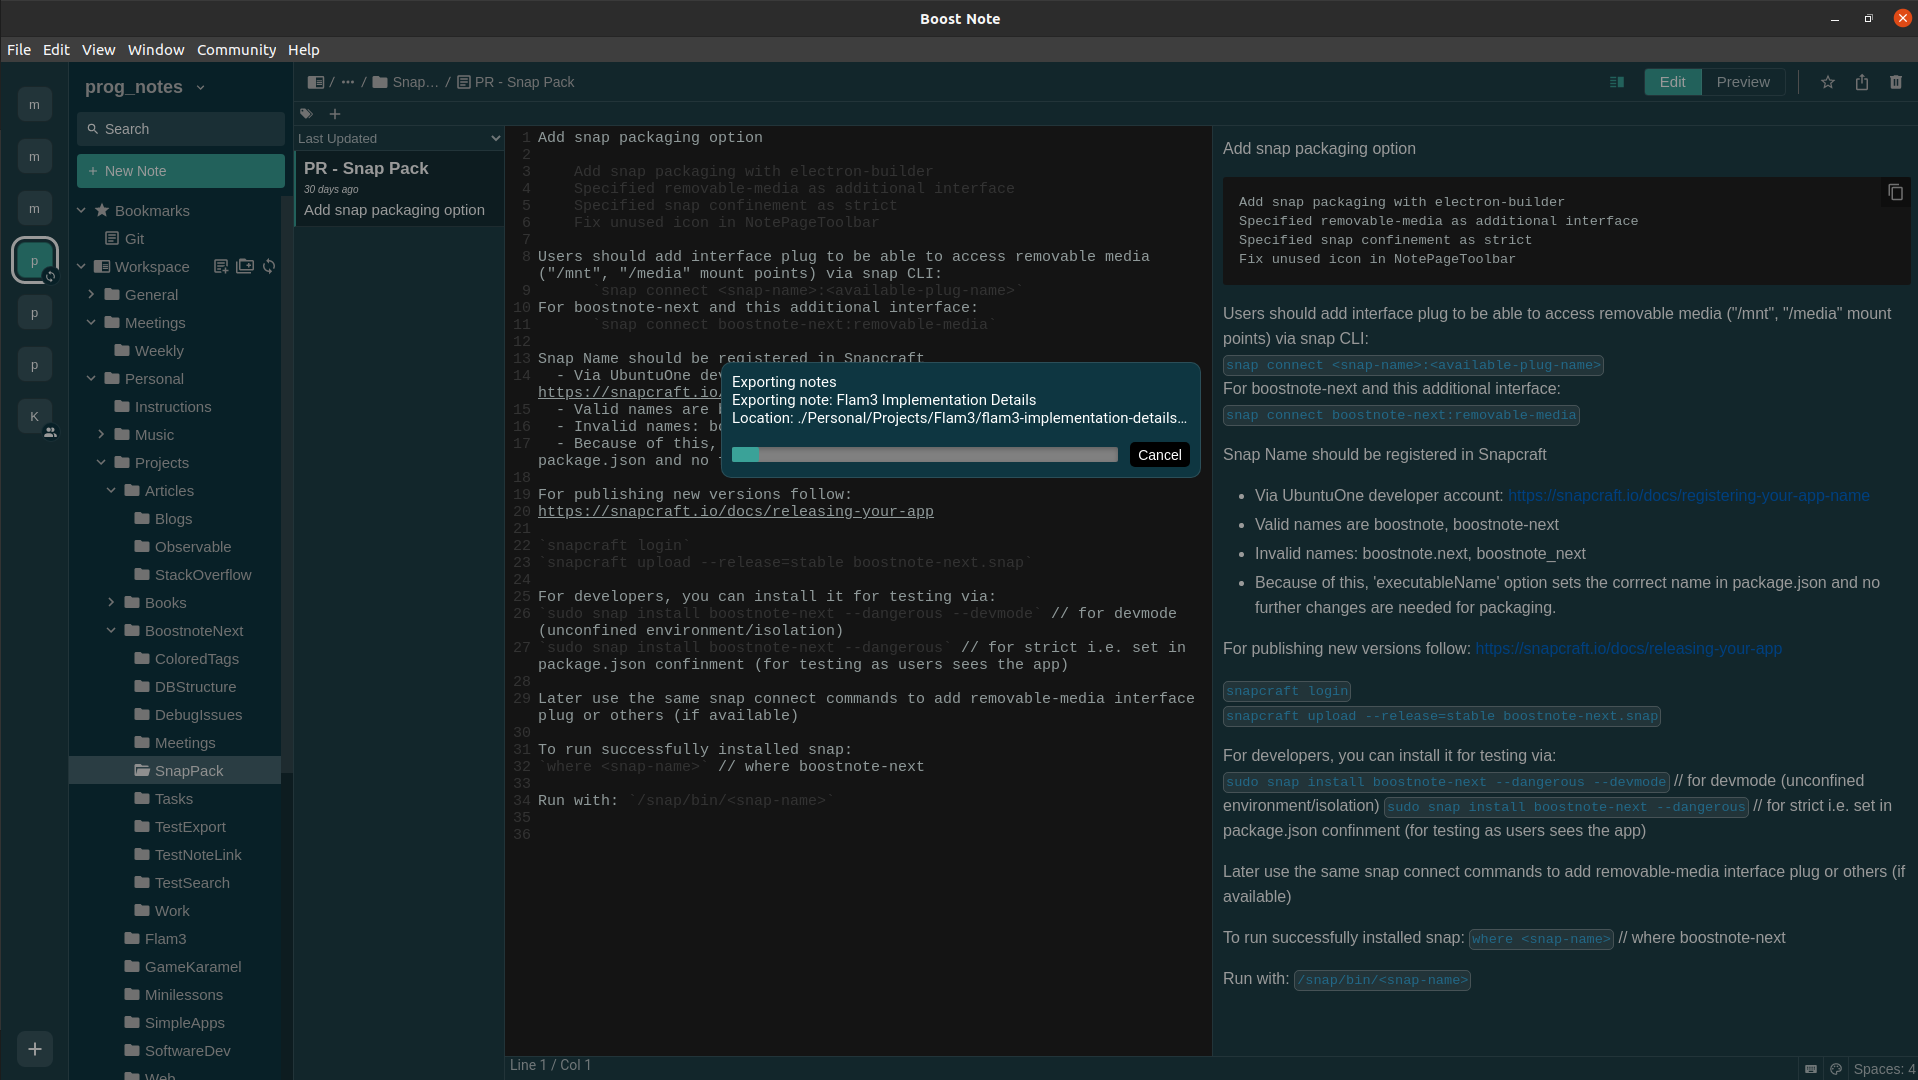Expand the Books folder
Screen dimensions: 1918x1080
[x=112, y=603]
